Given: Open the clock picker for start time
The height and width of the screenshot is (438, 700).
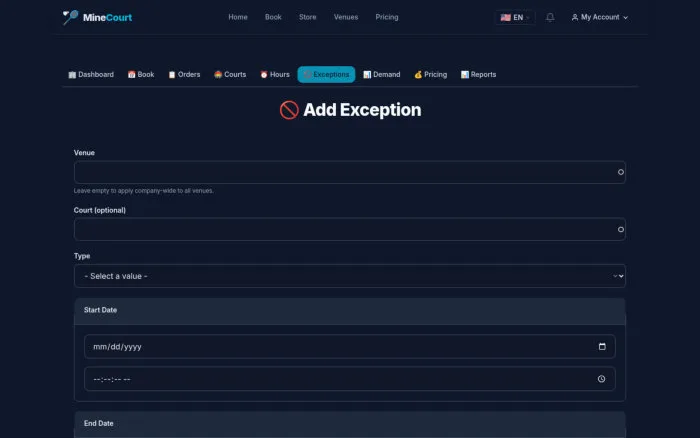Looking at the screenshot, I should [601, 379].
